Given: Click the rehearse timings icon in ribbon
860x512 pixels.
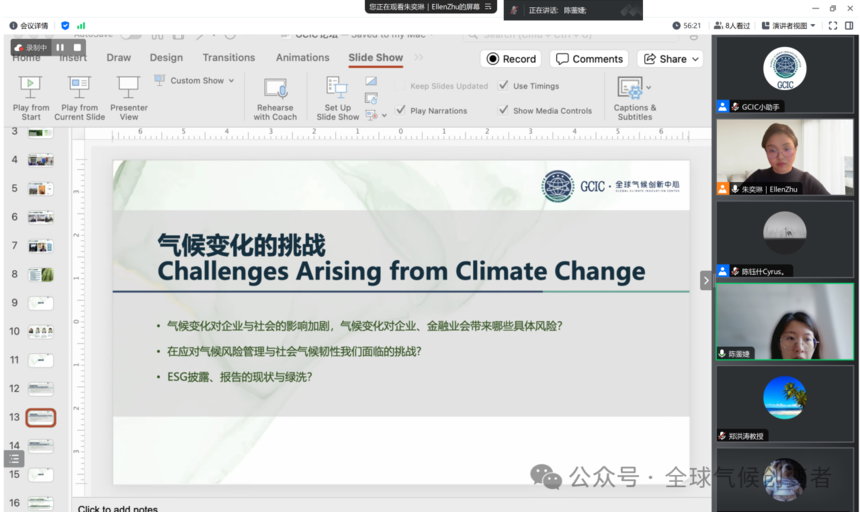Looking at the screenshot, I should pos(371,99).
